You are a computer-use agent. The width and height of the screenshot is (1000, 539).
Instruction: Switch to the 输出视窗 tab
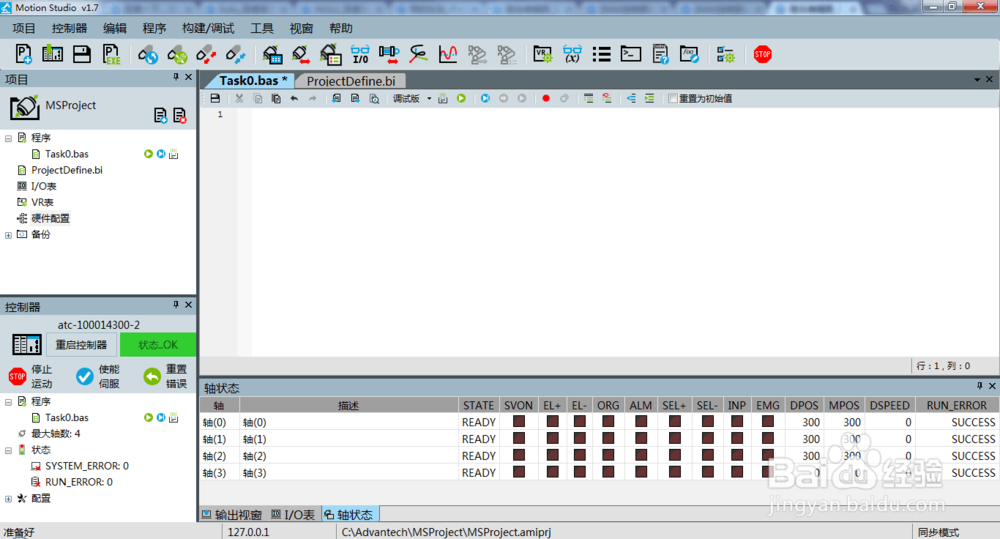coord(232,514)
